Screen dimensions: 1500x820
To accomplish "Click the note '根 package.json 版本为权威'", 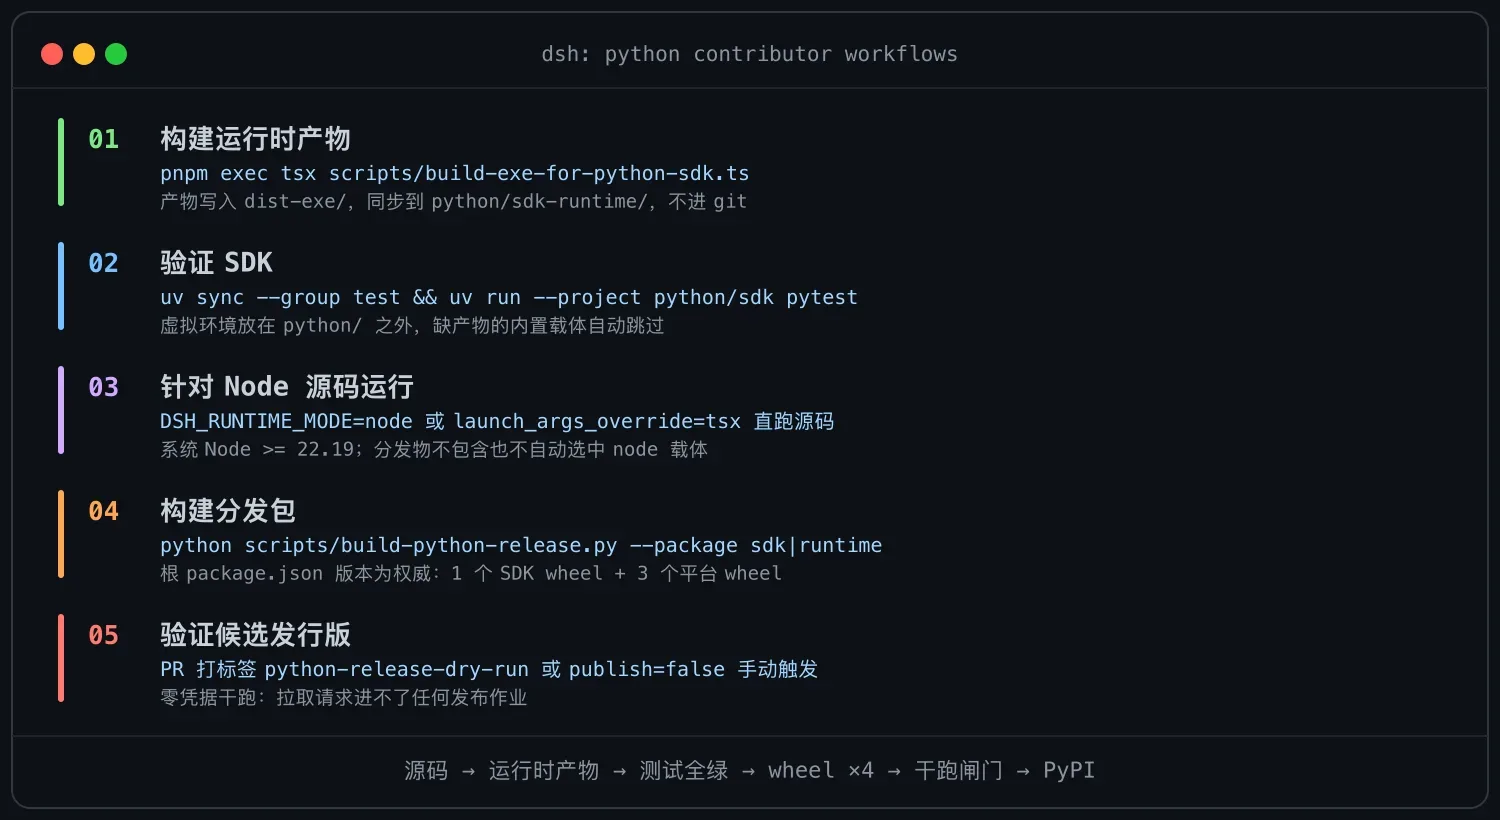I will tap(471, 573).
